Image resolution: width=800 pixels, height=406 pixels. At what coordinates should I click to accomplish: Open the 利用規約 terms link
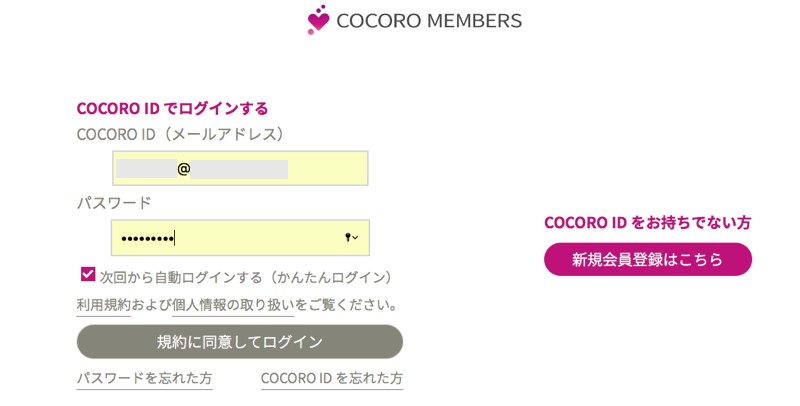(104, 304)
